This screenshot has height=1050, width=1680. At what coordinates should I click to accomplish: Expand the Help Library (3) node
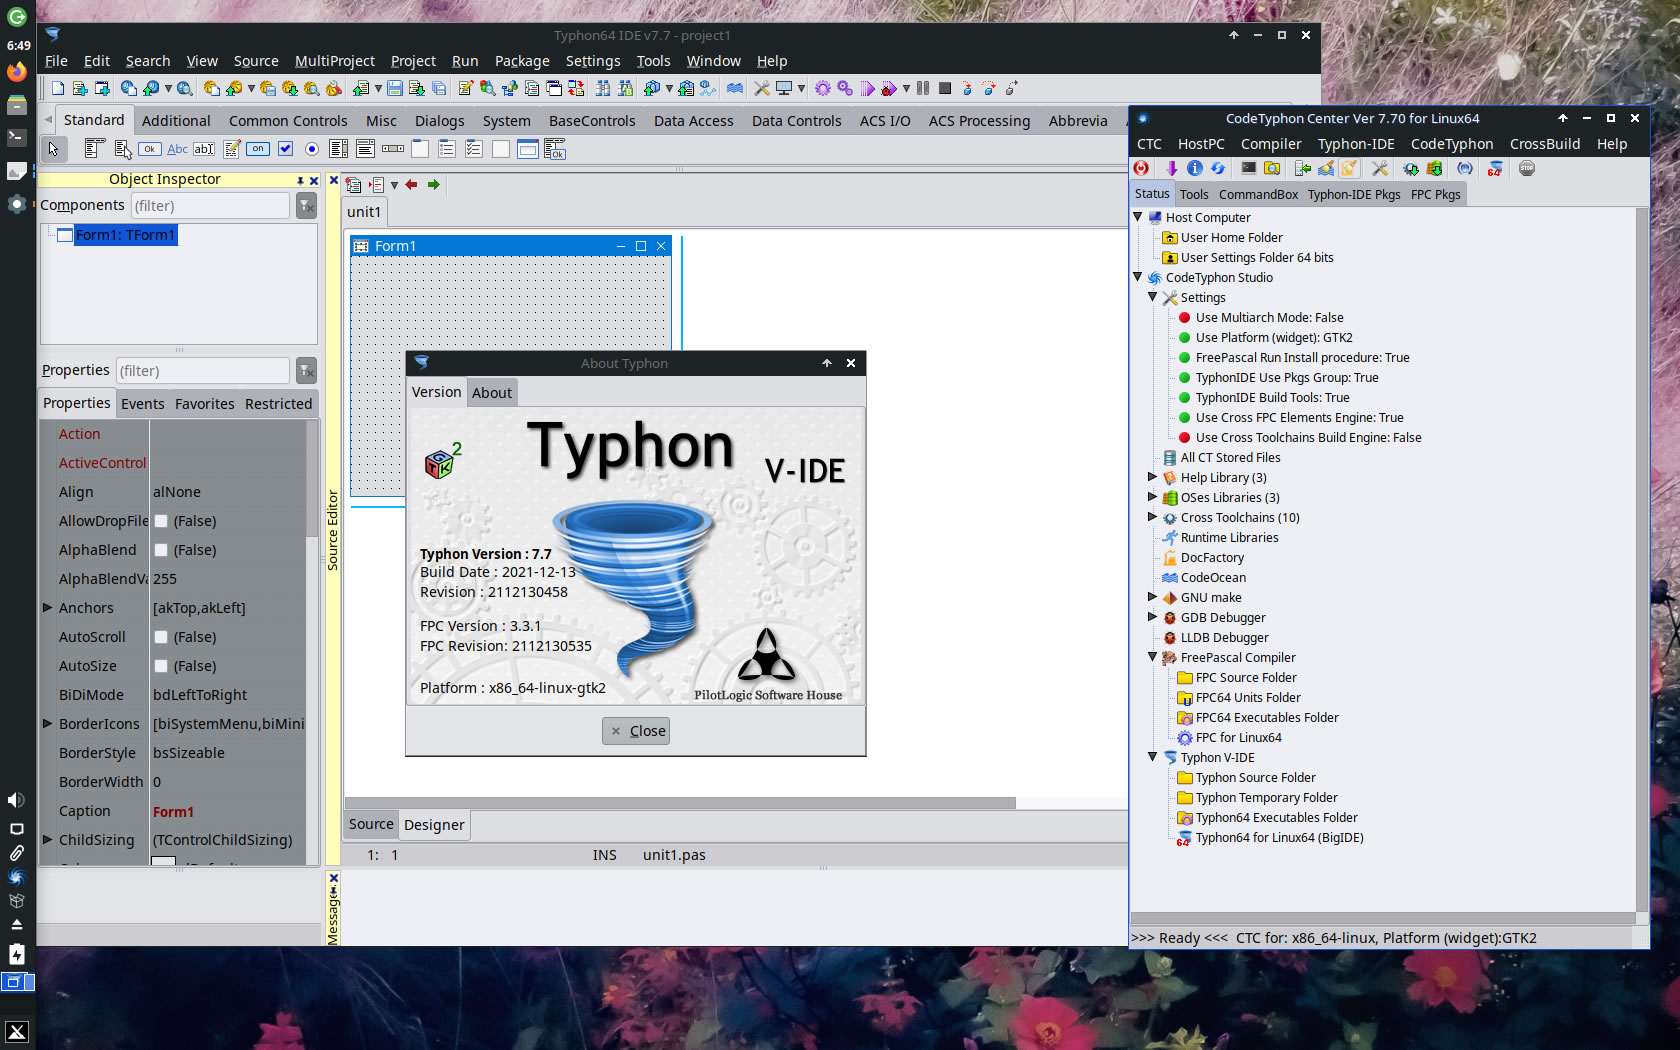[1153, 477]
